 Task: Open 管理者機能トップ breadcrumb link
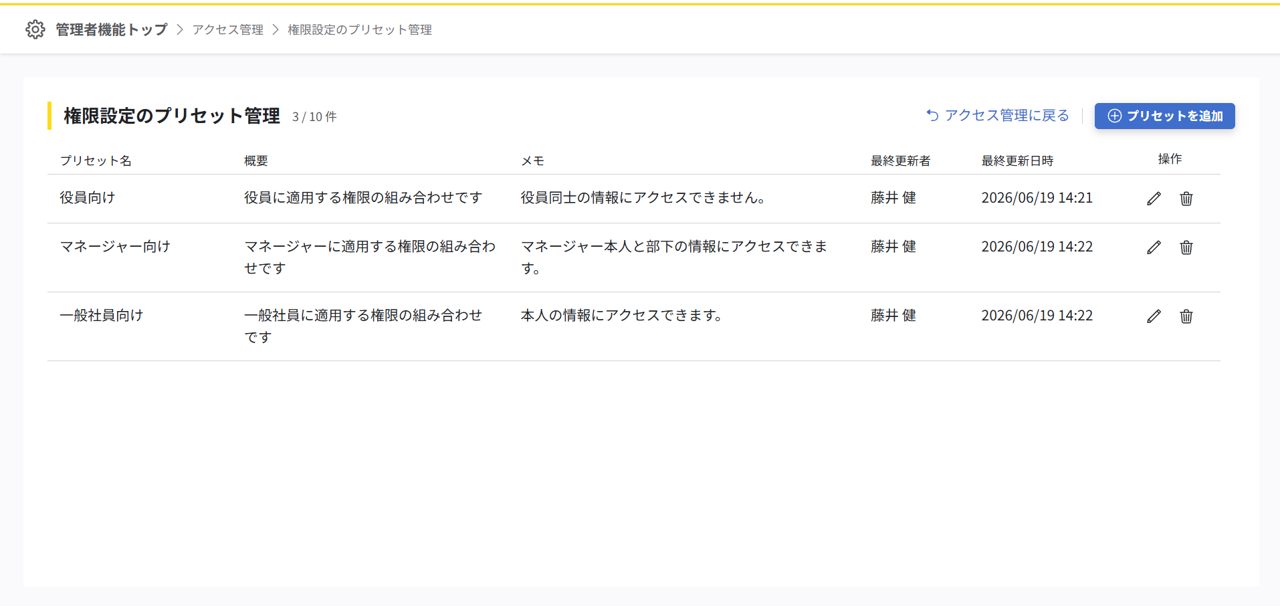coord(111,30)
